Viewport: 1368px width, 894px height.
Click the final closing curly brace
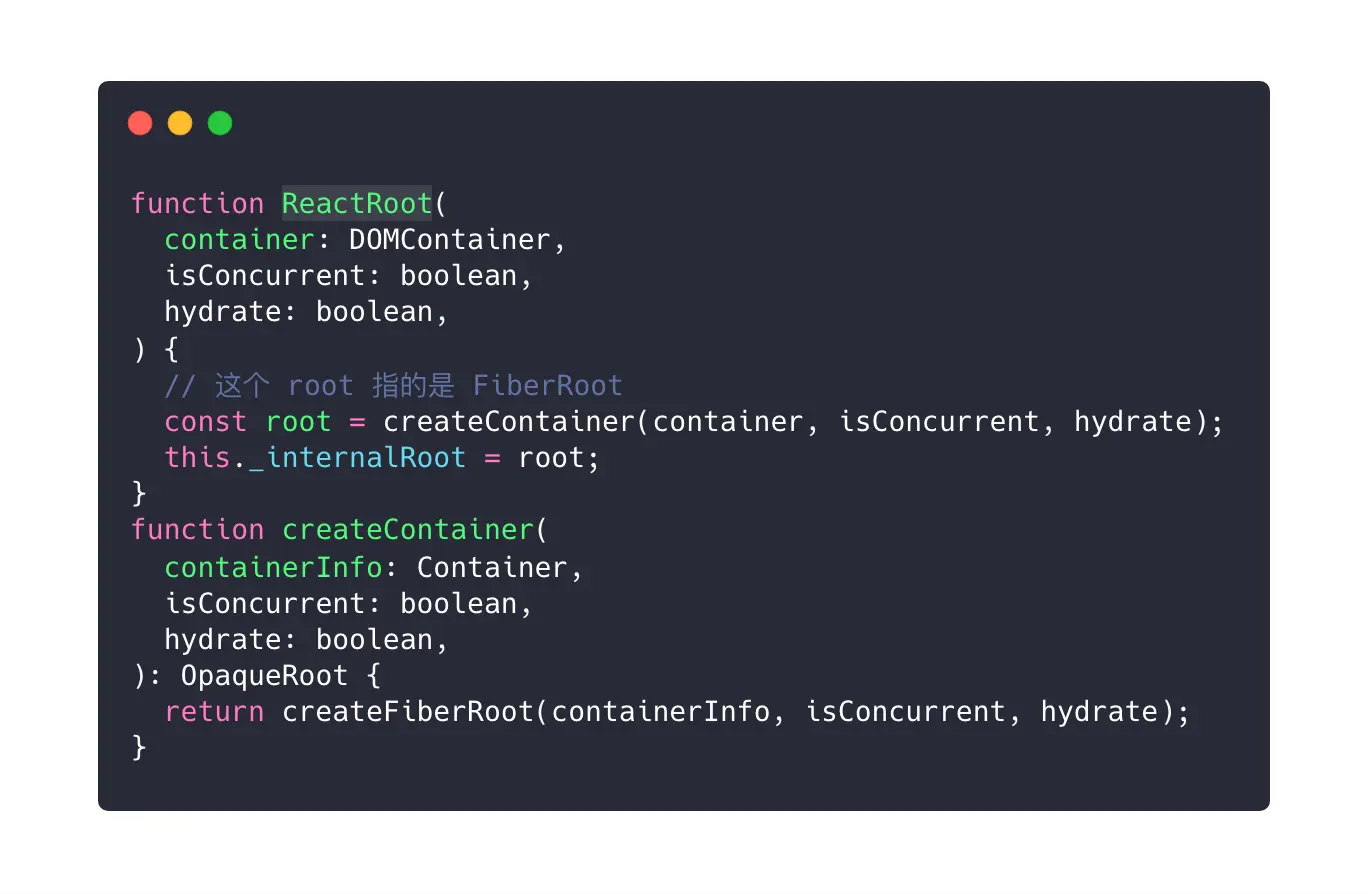point(139,748)
